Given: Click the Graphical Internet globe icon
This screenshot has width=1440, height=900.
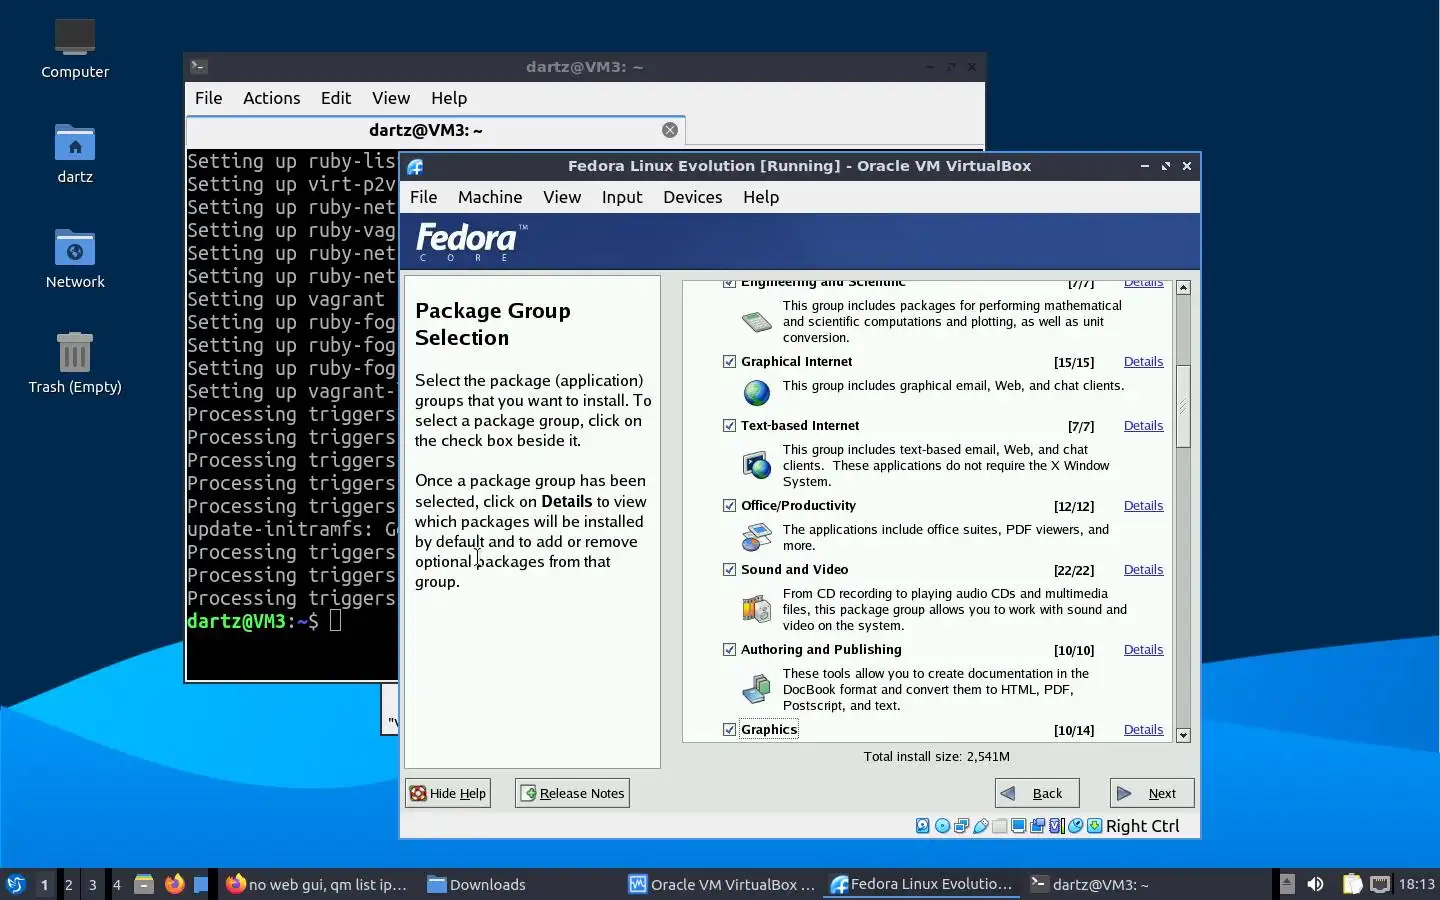Looking at the screenshot, I should (x=757, y=393).
